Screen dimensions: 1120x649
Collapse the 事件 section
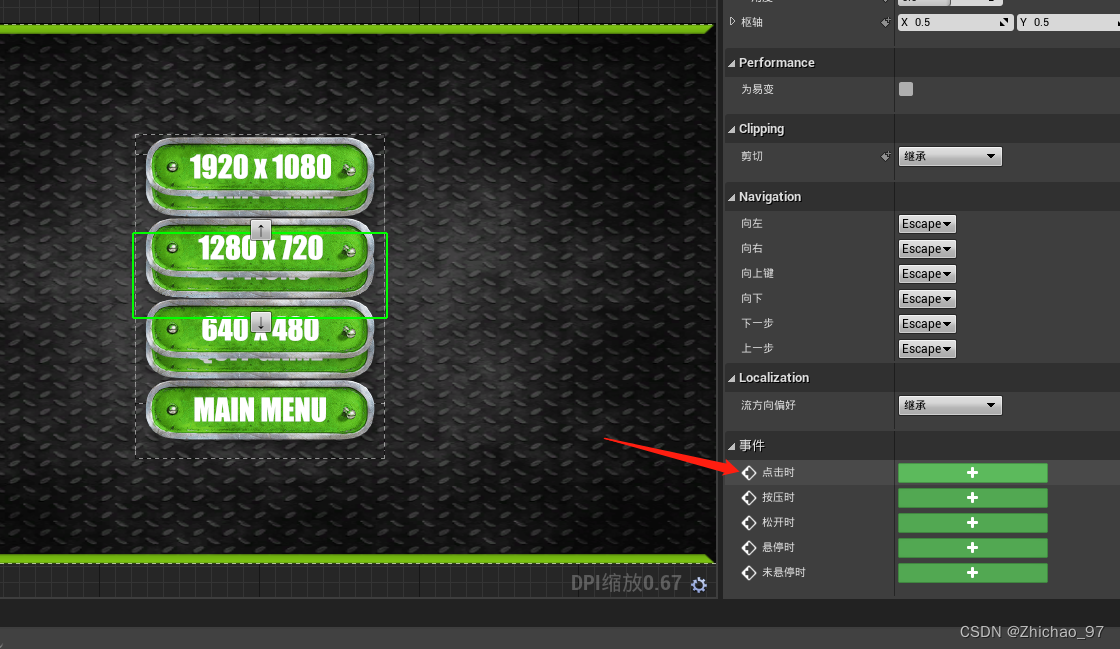point(731,446)
